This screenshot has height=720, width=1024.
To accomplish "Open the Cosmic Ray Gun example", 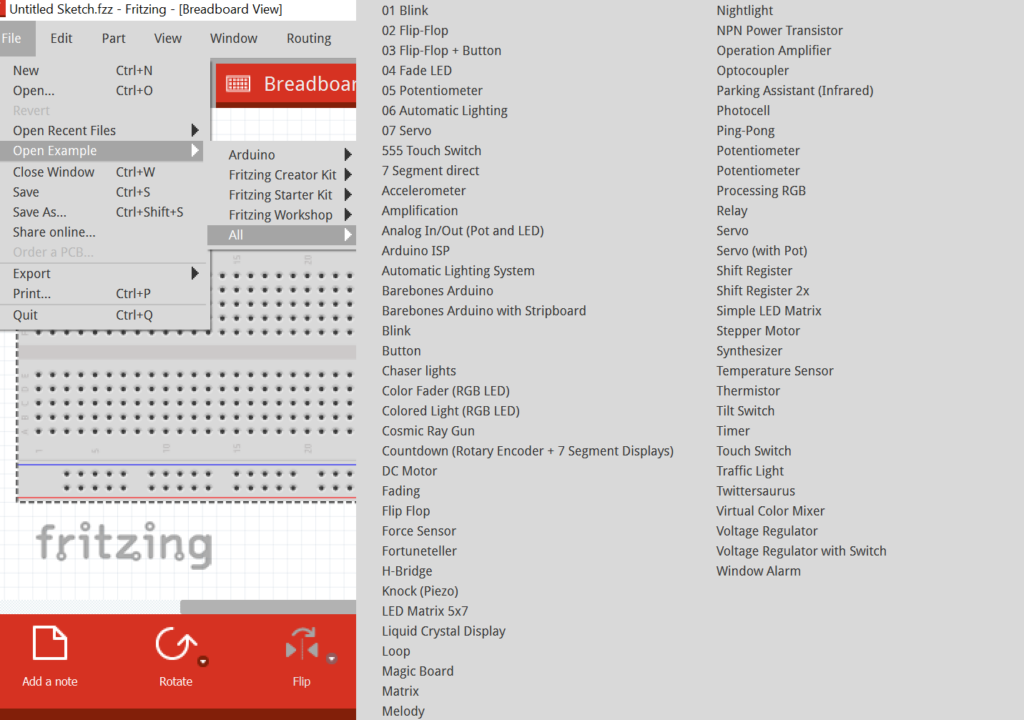I will (x=428, y=431).
